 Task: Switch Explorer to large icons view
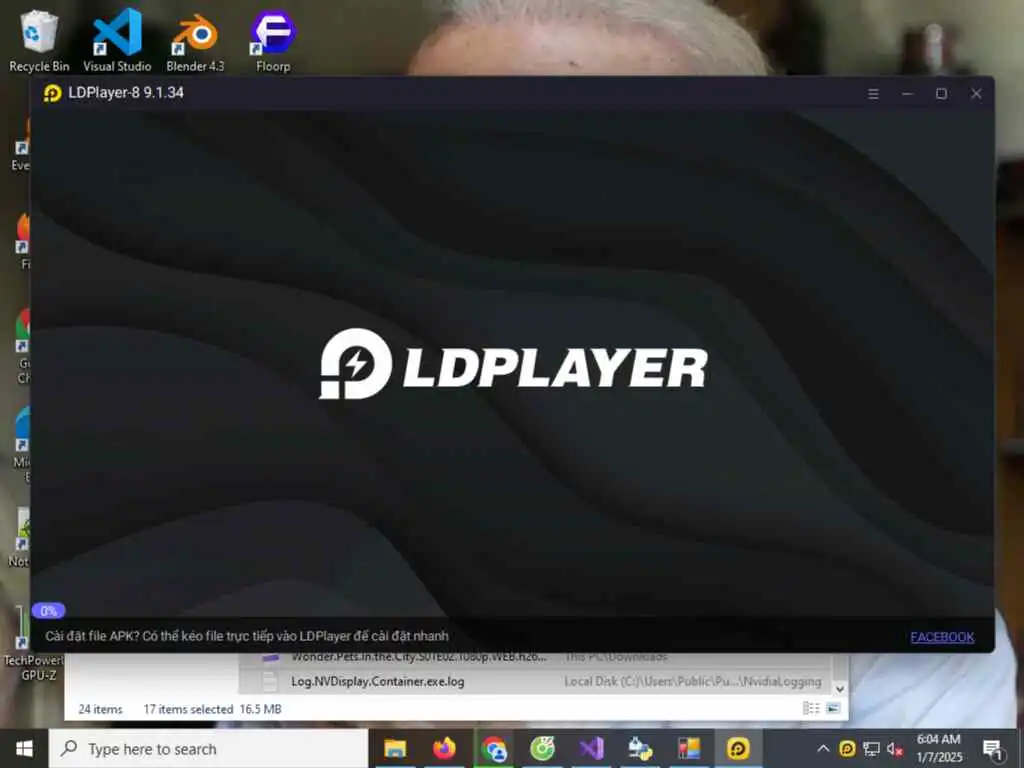tap(833, 709)
